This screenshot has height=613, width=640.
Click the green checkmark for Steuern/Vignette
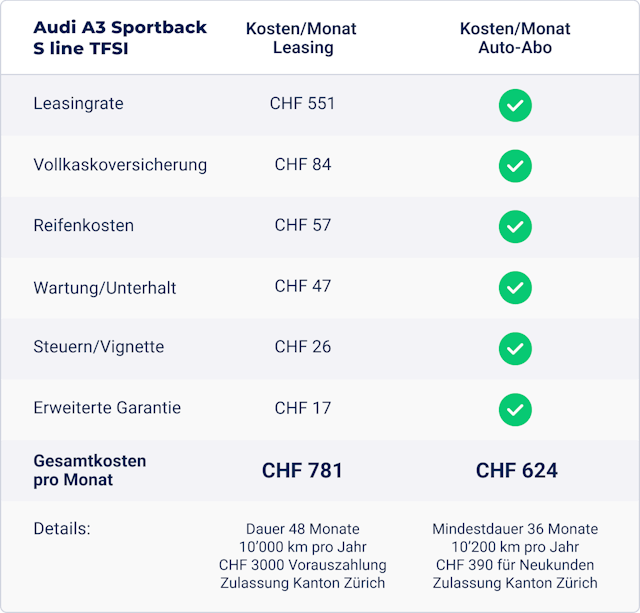(x=515, y=348)
